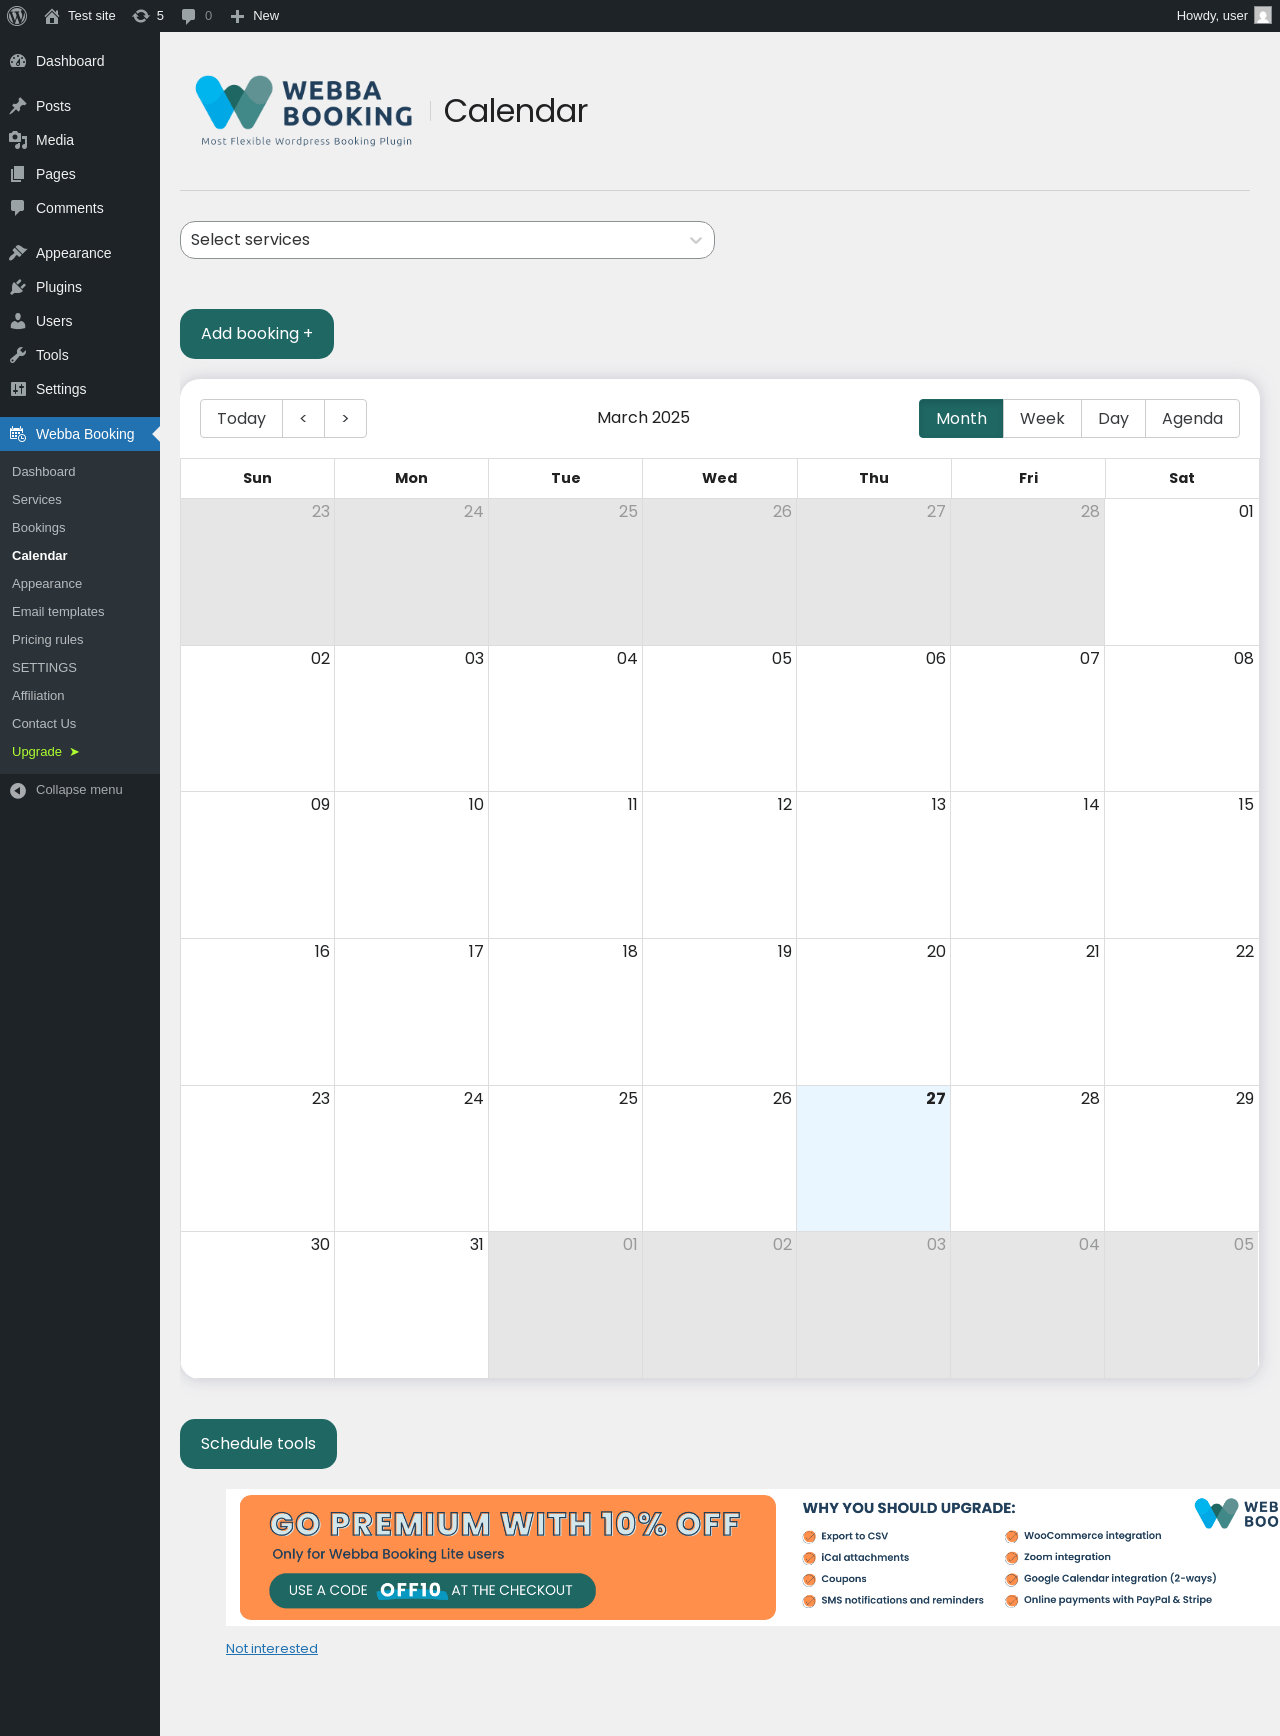This screenshot has width=1280, height=1736.
Task: Open Webba Booking Appearance submenu item
Action: (x=80, y=584)
